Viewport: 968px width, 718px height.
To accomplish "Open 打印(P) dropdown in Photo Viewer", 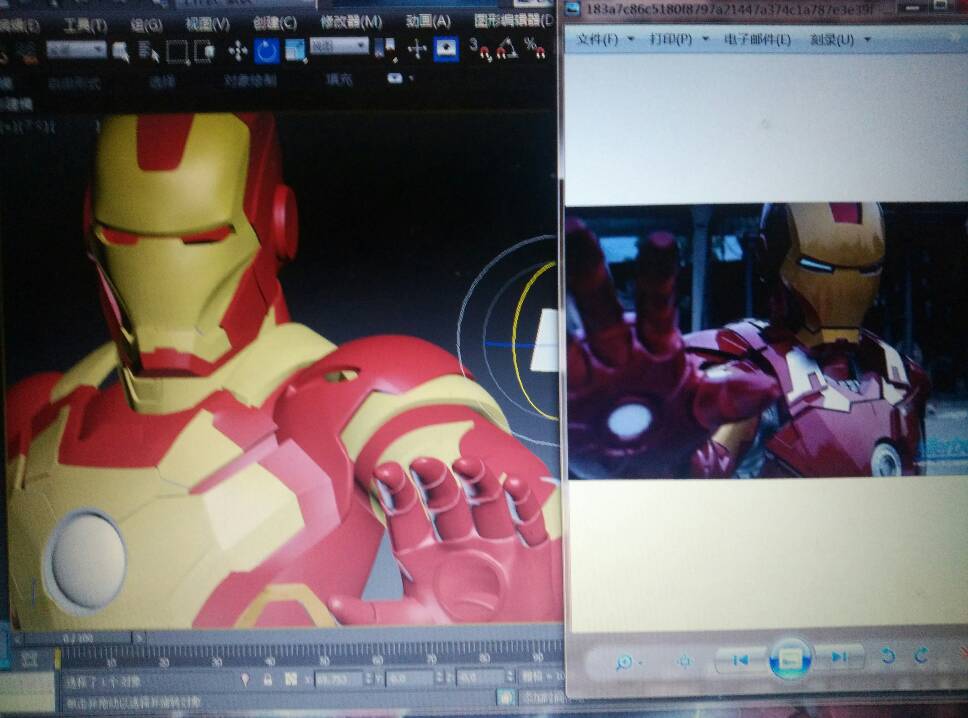I will point(678,40).
